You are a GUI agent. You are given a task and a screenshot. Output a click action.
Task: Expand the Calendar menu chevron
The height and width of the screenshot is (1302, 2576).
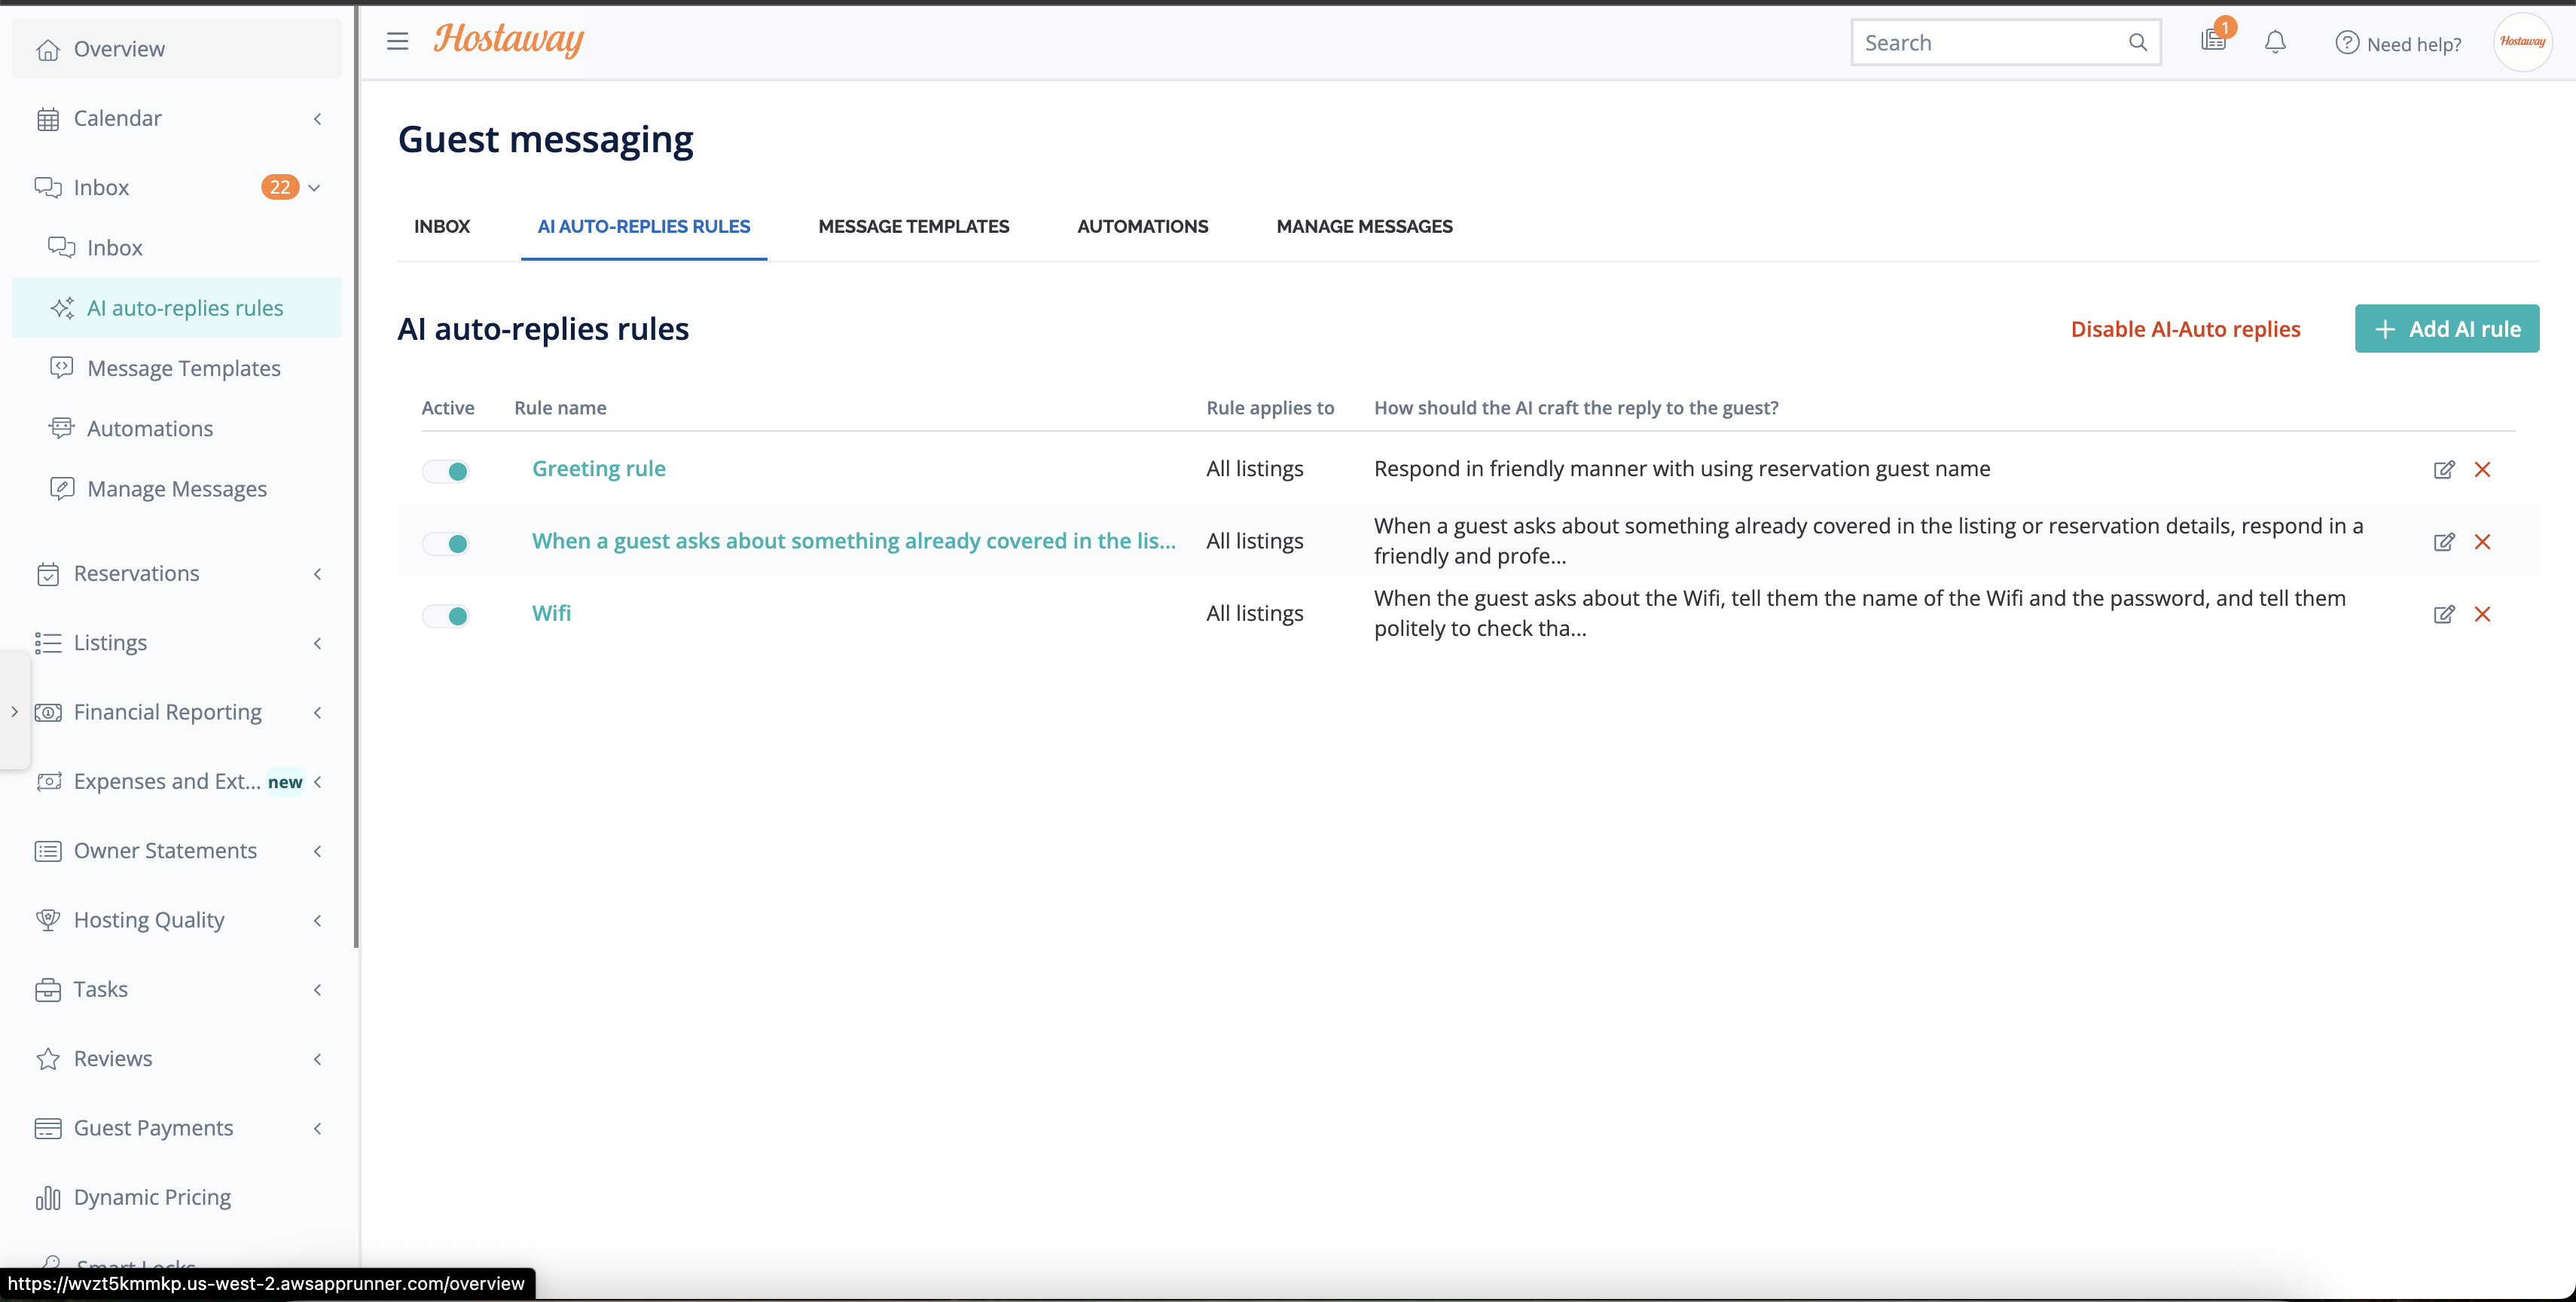click(x=317, y=119)
